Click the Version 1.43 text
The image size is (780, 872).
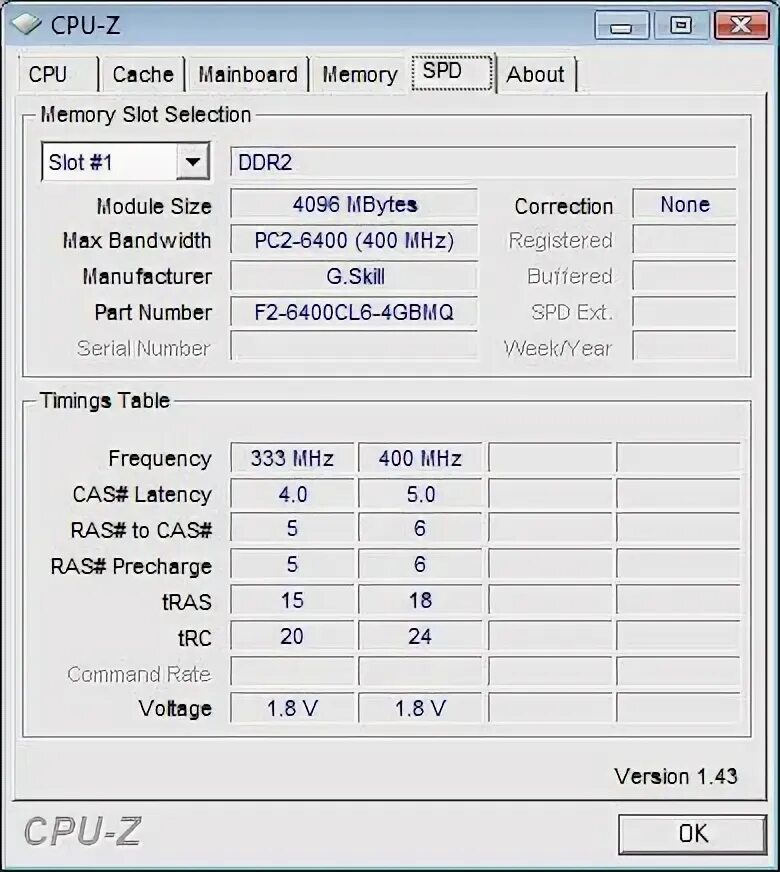[x=675, y=776]
